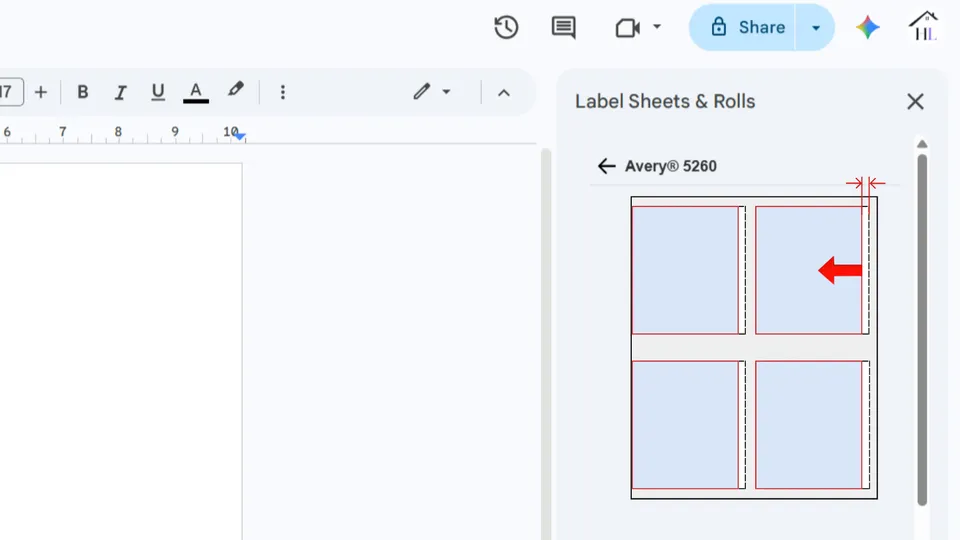Click the label layout diagram image

[x=754, y=347]
